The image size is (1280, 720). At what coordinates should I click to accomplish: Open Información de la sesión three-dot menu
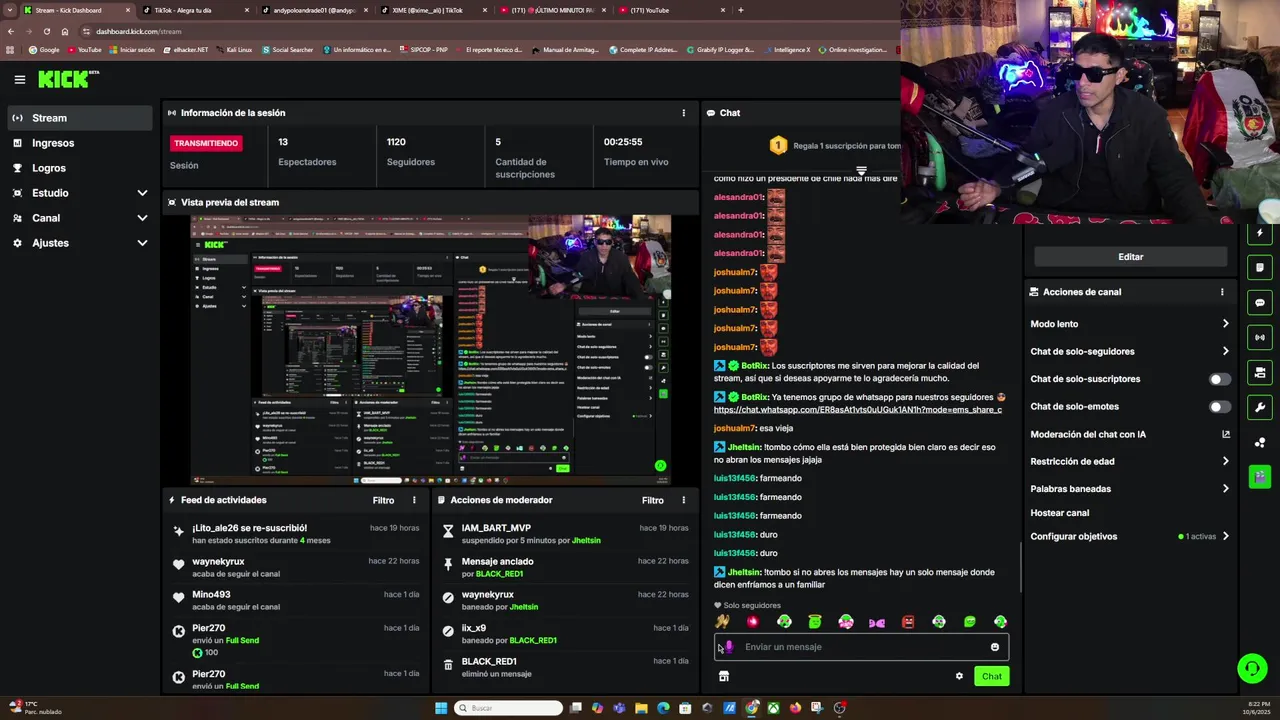684,113
